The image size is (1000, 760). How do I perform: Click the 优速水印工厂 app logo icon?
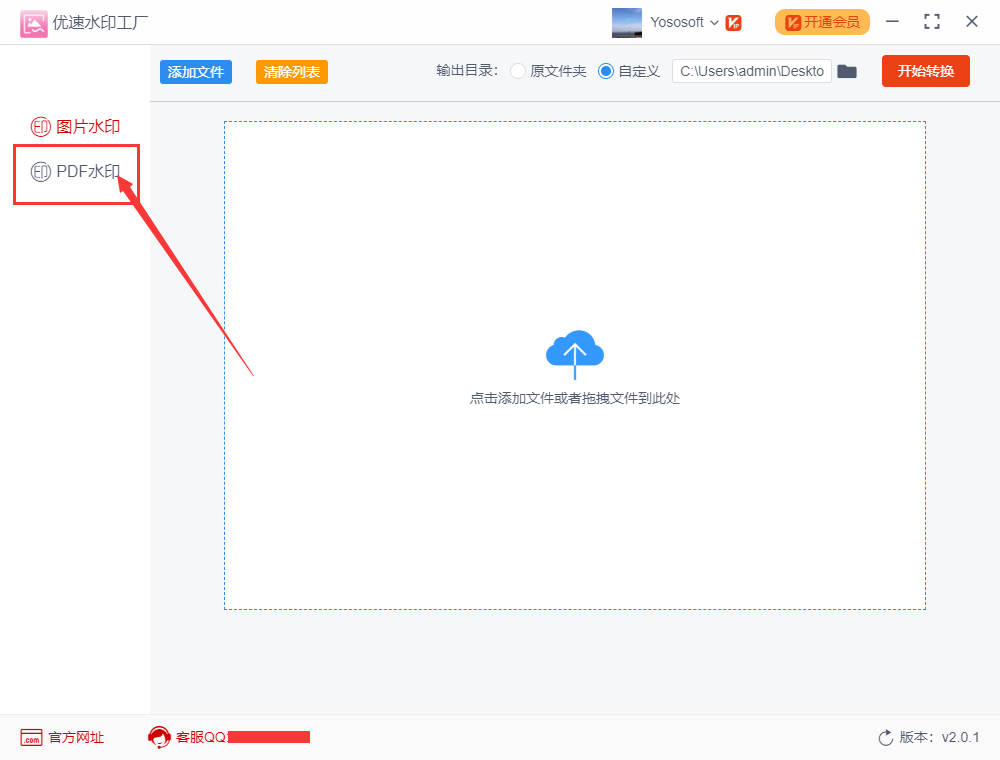[34, 24]
